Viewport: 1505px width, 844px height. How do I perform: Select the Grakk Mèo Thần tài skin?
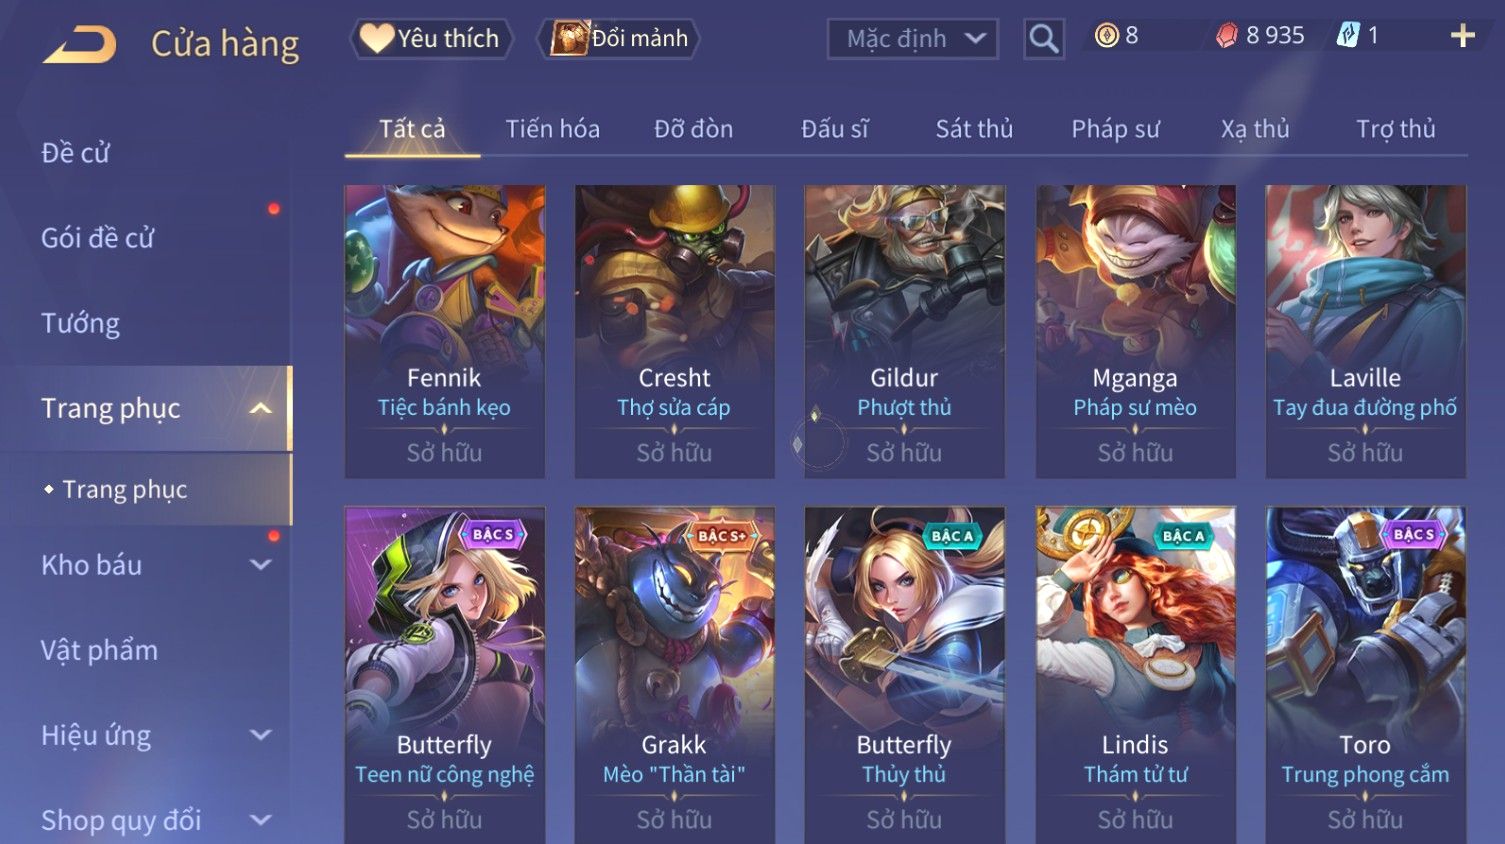pos(675,675)
